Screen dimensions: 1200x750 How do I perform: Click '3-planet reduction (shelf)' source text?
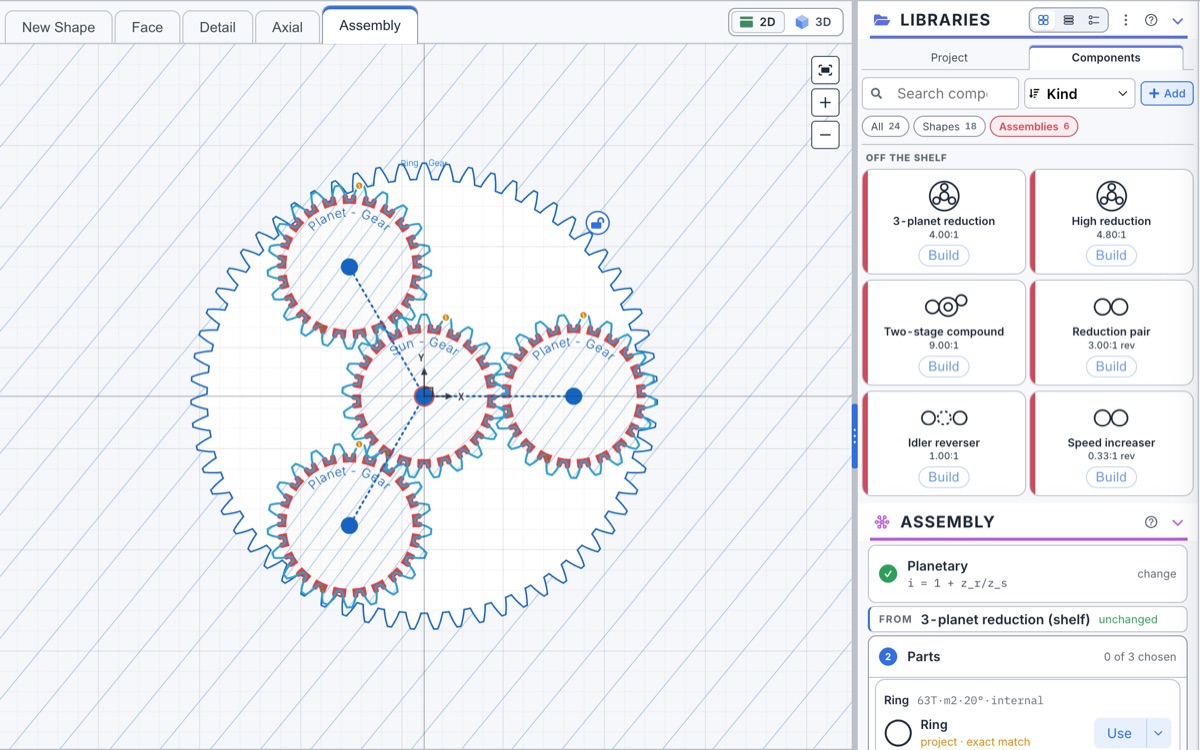coord(1005,619)
